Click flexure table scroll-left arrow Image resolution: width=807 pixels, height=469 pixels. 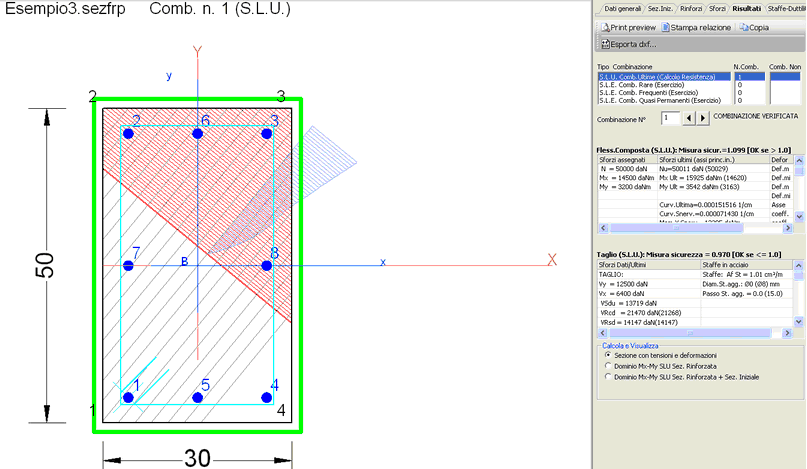pyautogui.click(x=603, y=228)
